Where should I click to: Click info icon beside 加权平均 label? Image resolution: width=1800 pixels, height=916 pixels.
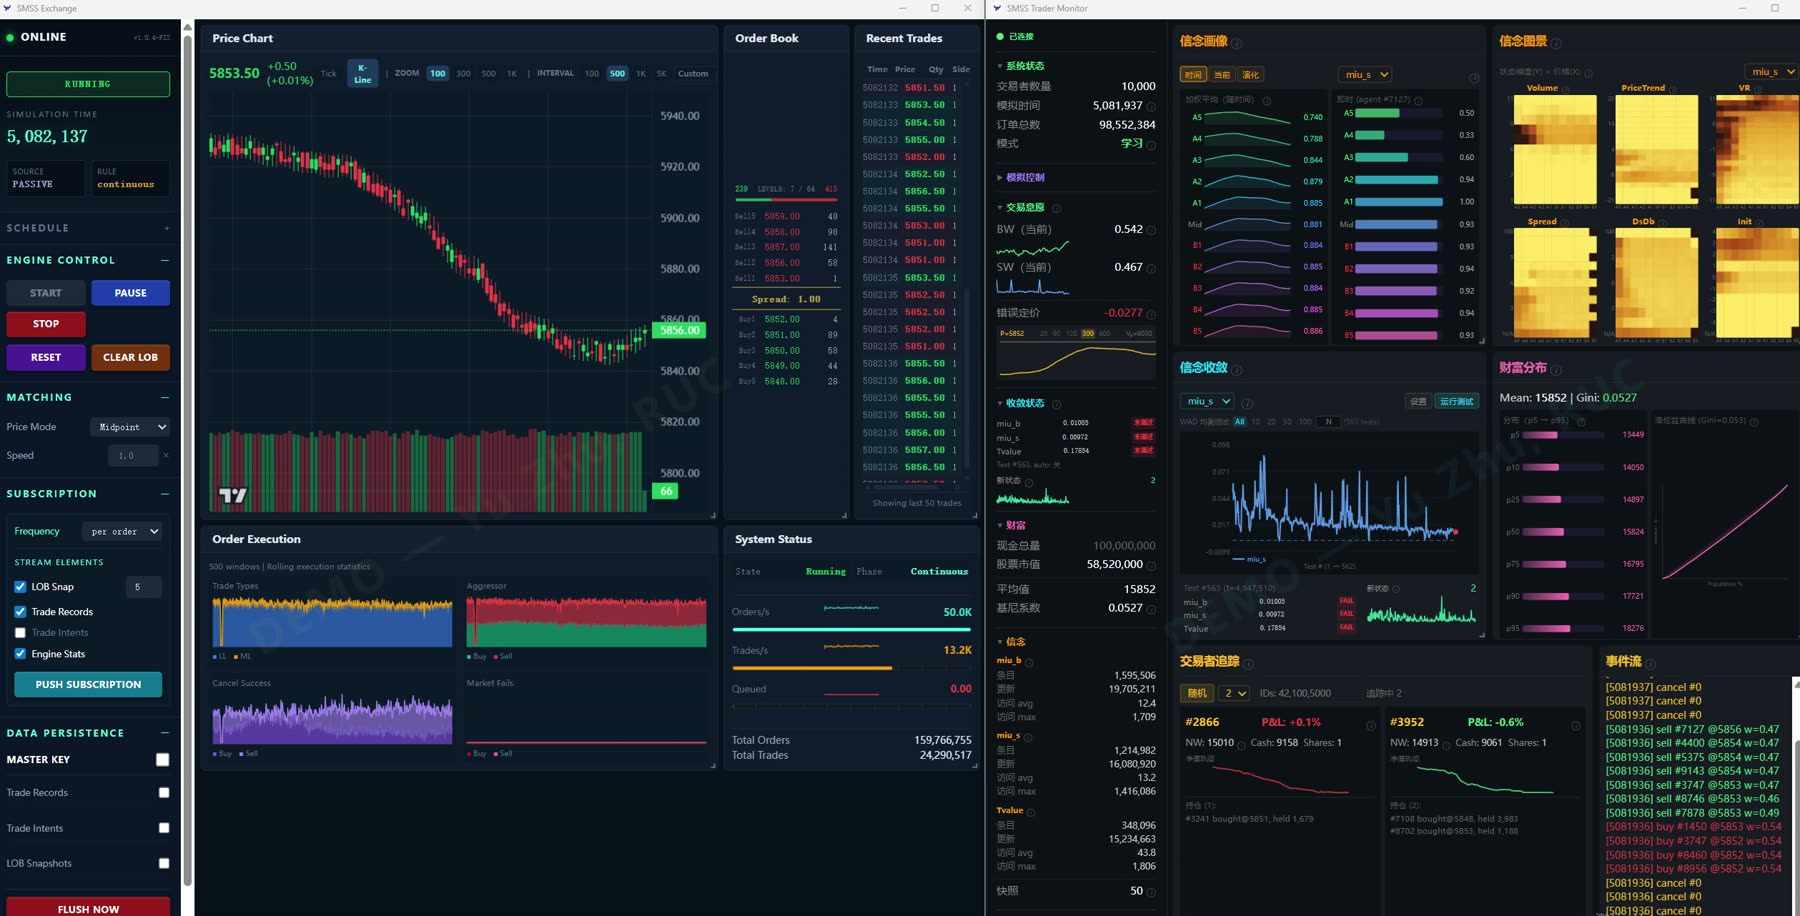[x=1267, y=101]
